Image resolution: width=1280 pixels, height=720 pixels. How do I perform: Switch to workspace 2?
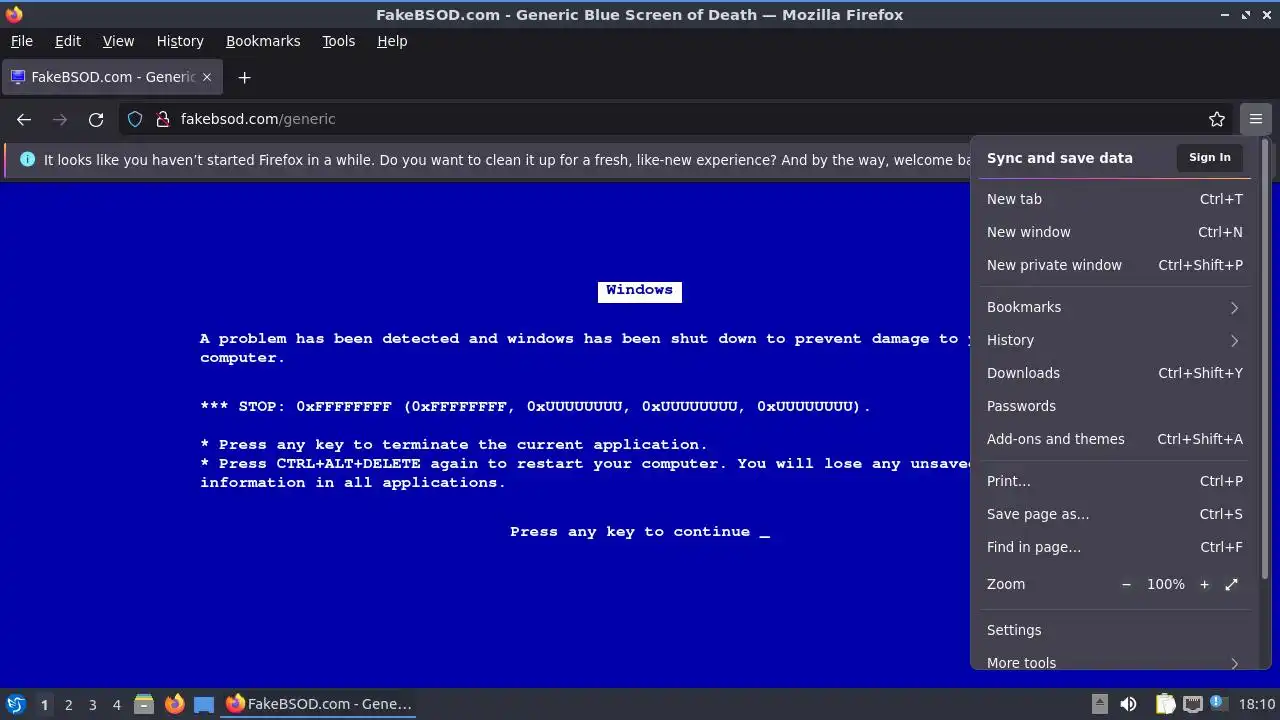point(68,704)
